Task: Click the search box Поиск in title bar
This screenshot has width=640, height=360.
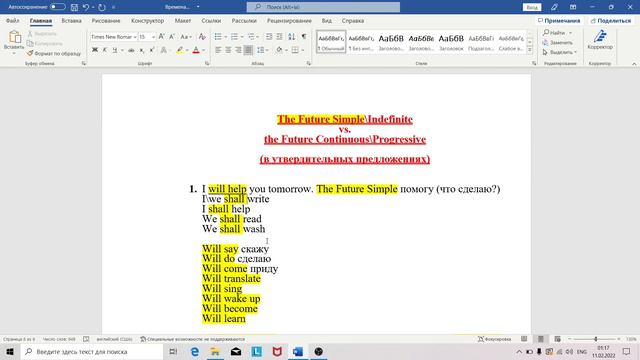Action: [x=323, y=7]
